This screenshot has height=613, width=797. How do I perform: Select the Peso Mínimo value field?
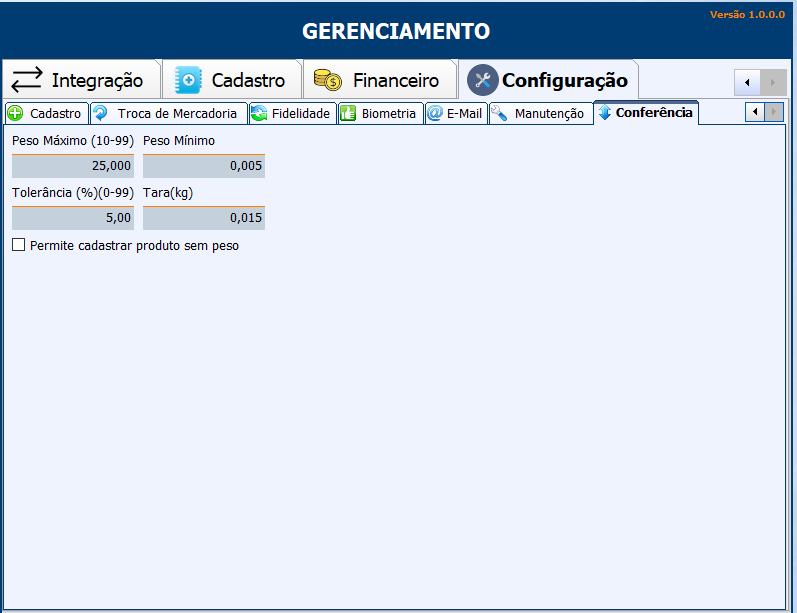coord(204,166)
